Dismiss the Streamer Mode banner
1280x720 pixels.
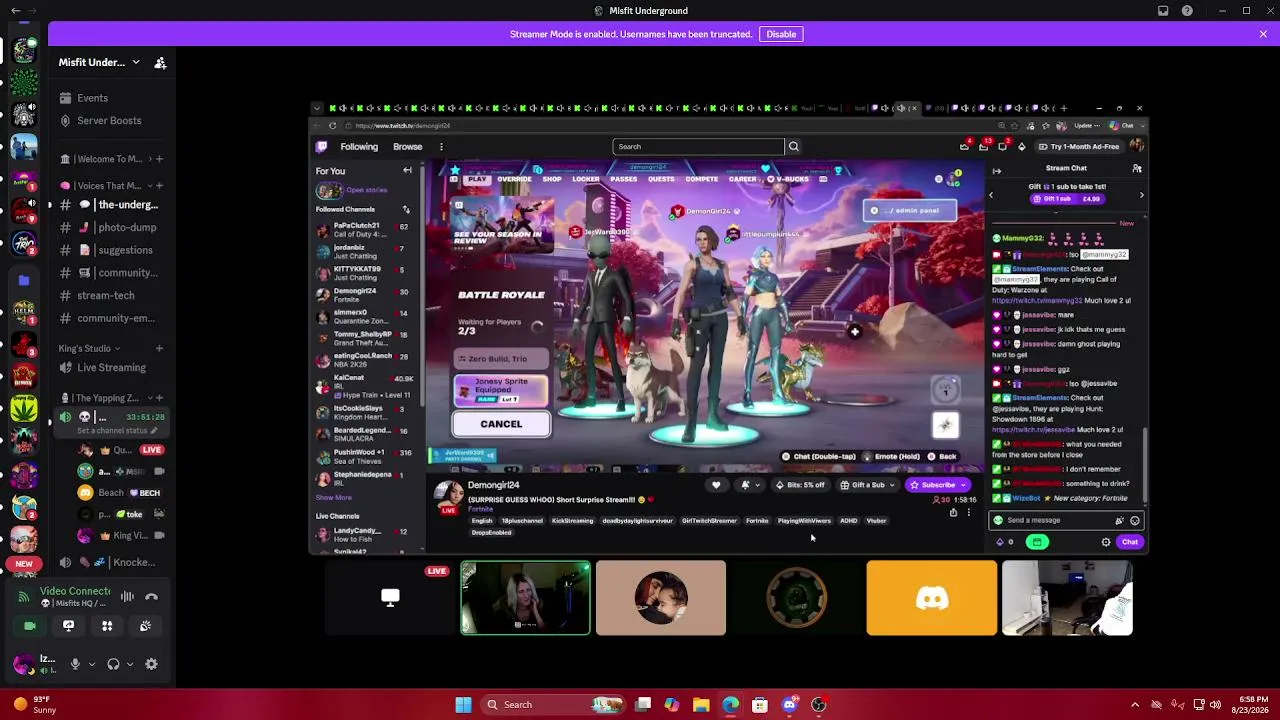pyautogui.click(x=1263, y=34)
